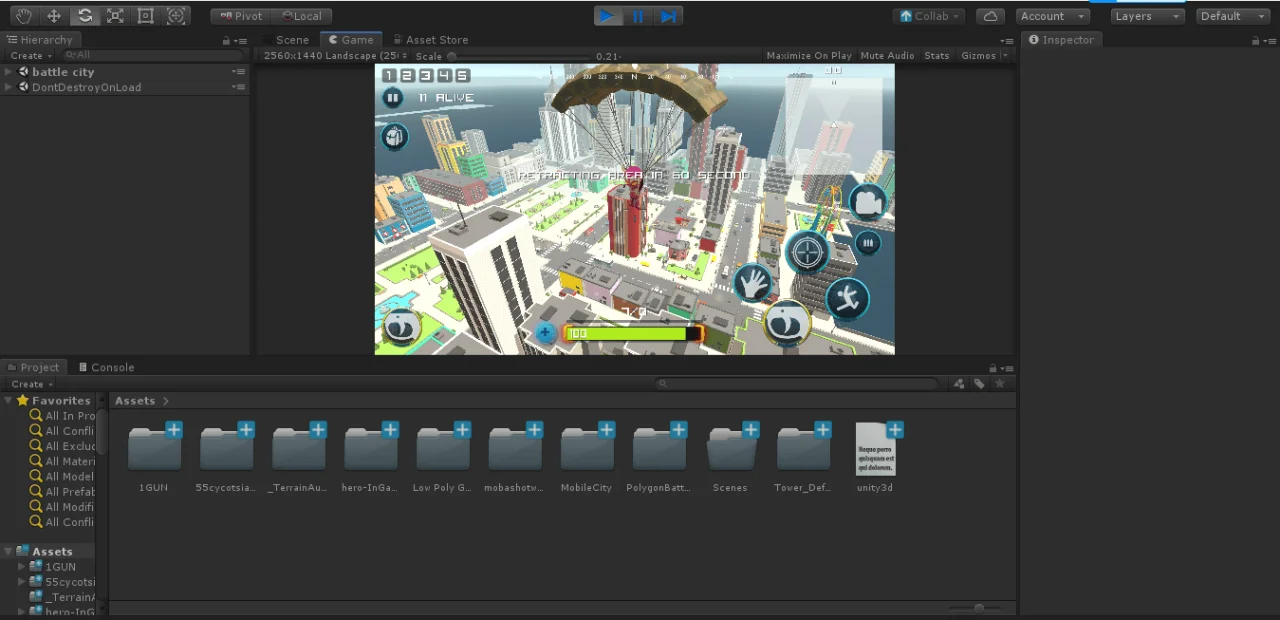Toggle Maximize On Play
The image size is (1280, 620).
coord(809,56)
